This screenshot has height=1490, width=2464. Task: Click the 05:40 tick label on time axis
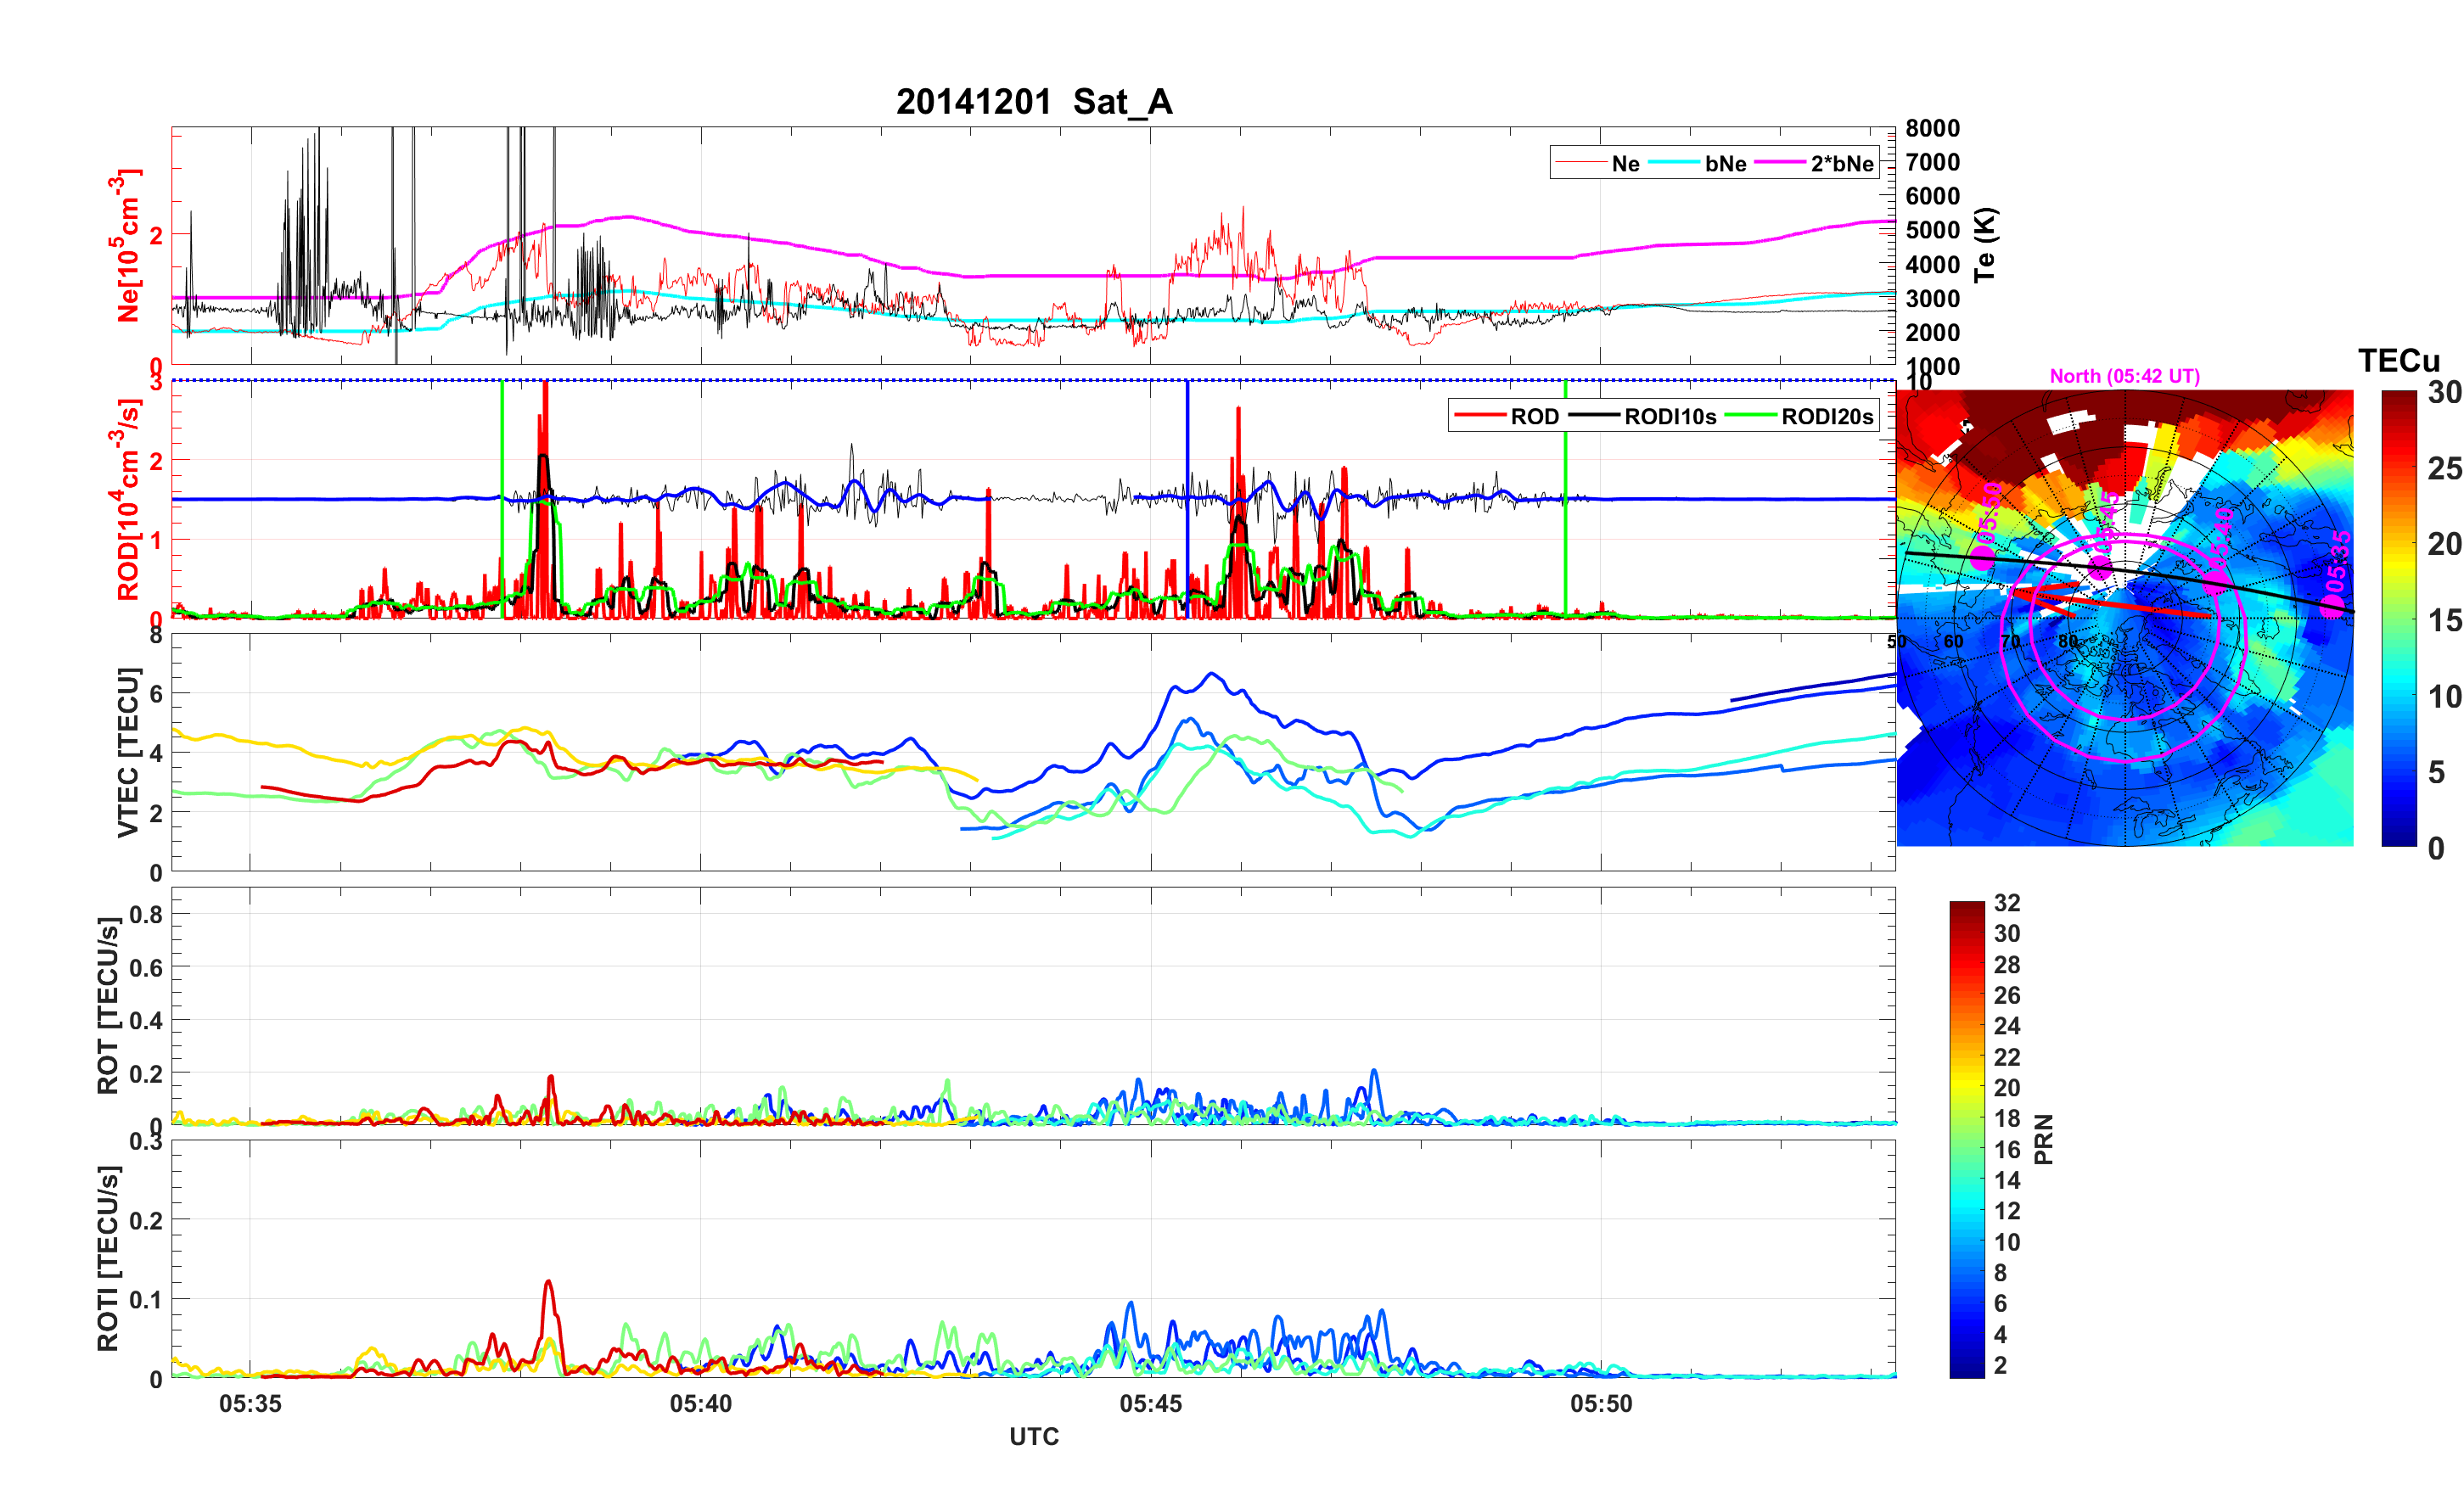(x=700, y=1403)
